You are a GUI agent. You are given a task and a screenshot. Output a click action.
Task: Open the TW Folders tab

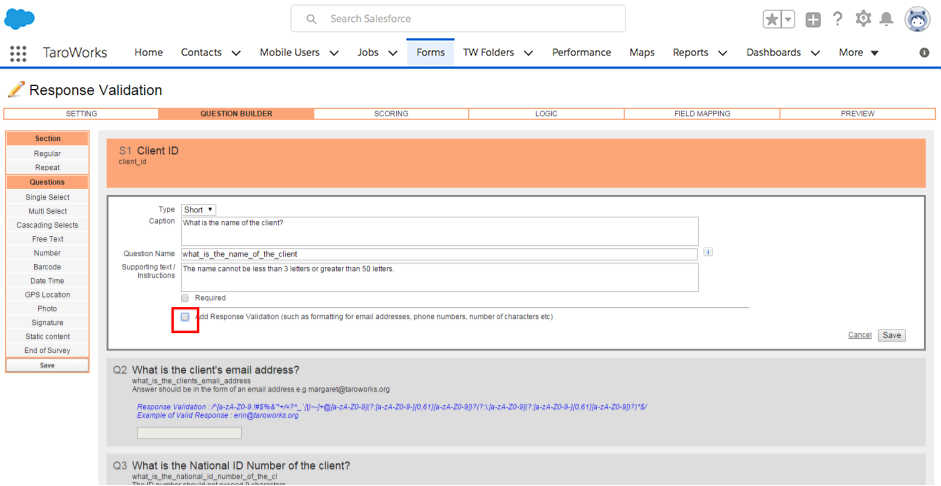click(x=489, y=52)
